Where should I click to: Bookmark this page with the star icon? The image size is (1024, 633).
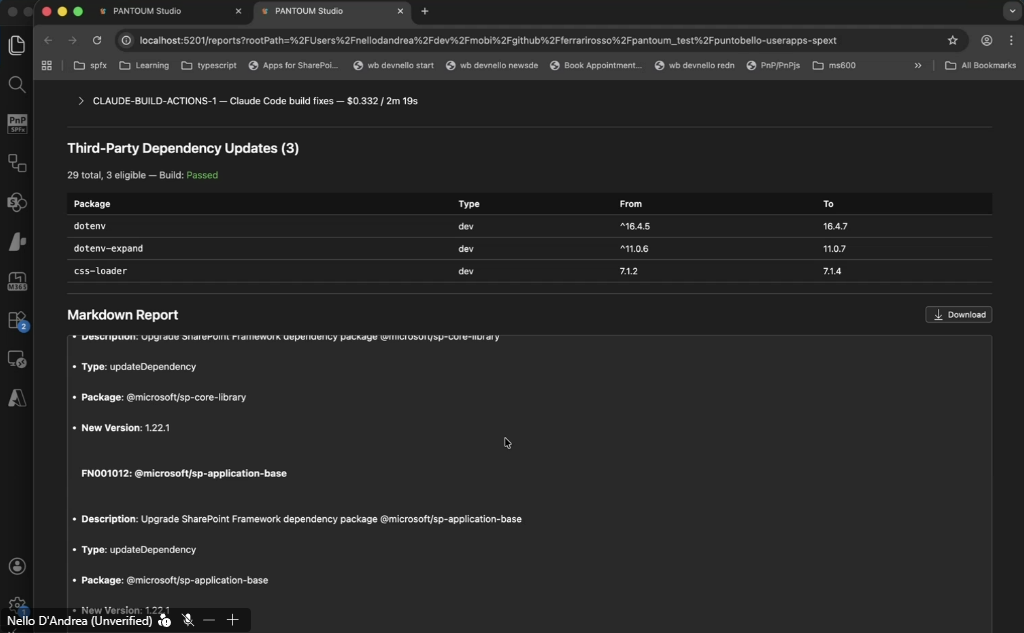[952, 41]
